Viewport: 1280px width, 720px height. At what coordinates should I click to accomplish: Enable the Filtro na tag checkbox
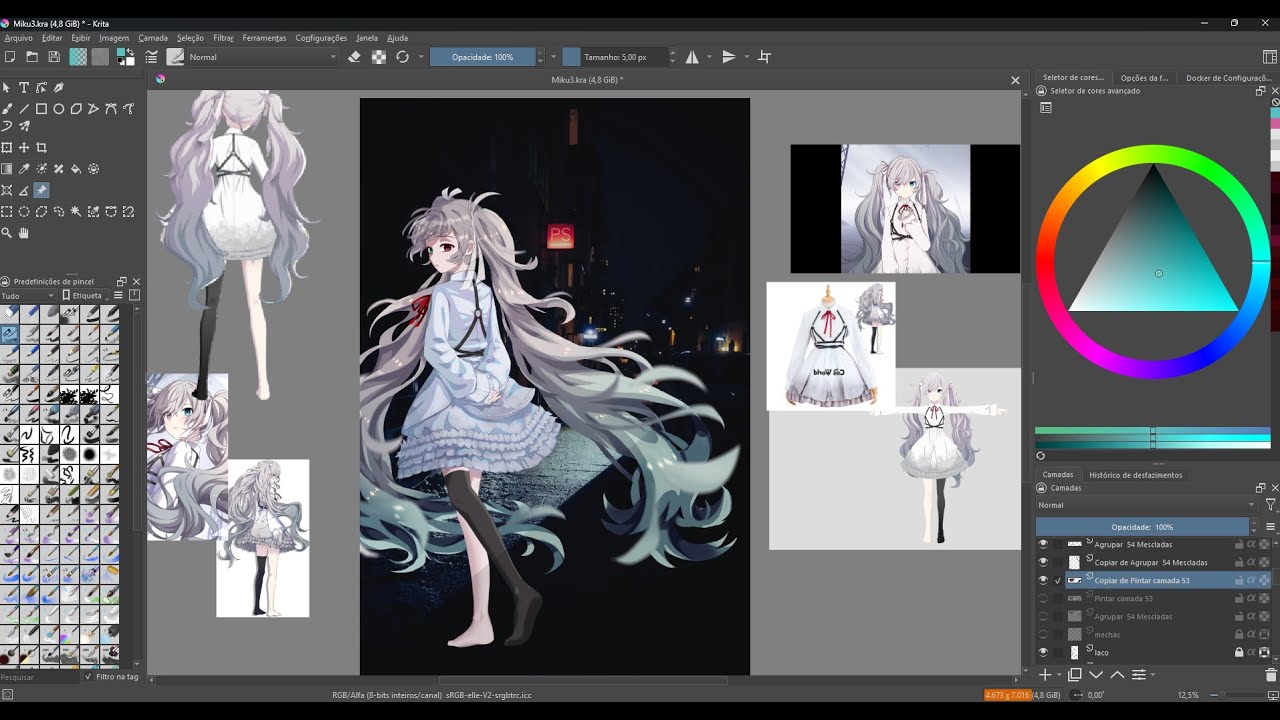coord(89,677)
